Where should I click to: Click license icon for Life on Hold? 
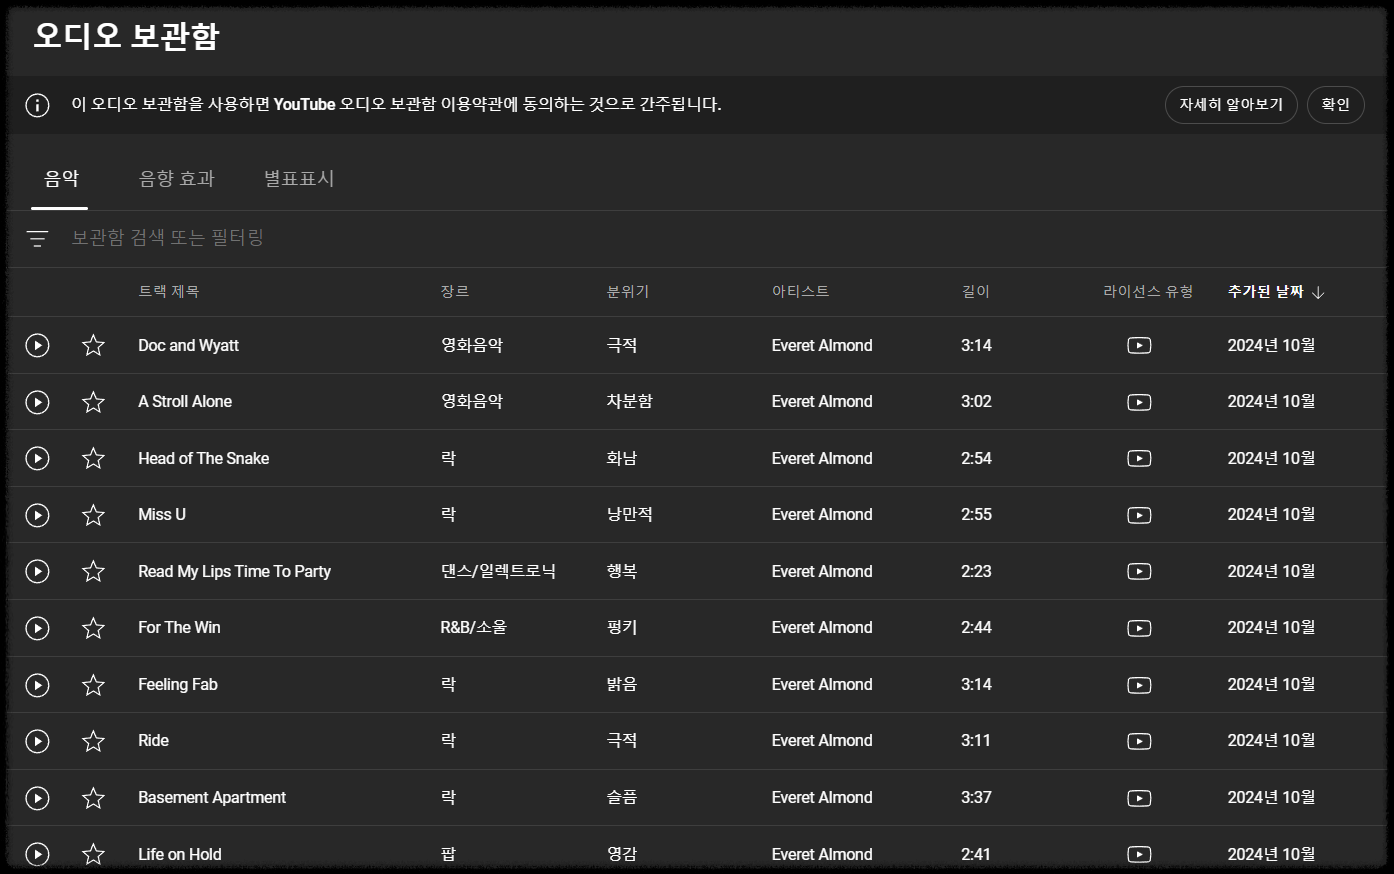(x=1139, y=855)
